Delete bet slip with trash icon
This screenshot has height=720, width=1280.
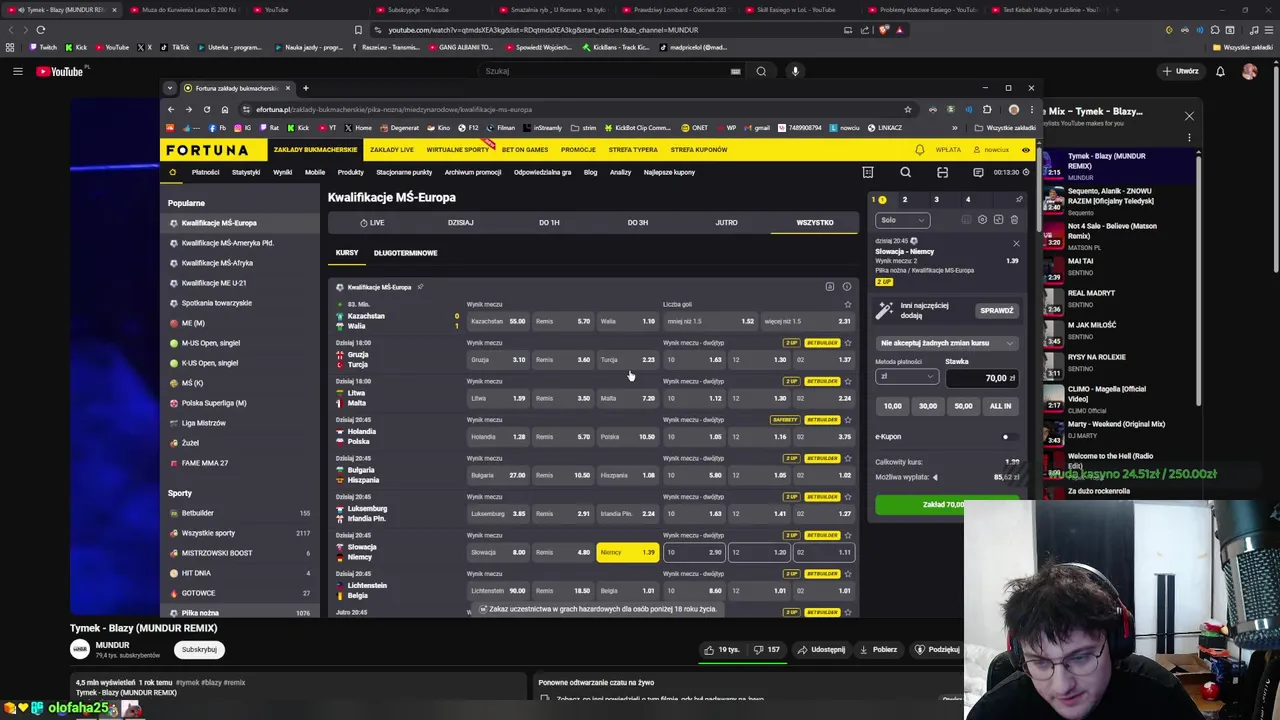pos(1014,220)
